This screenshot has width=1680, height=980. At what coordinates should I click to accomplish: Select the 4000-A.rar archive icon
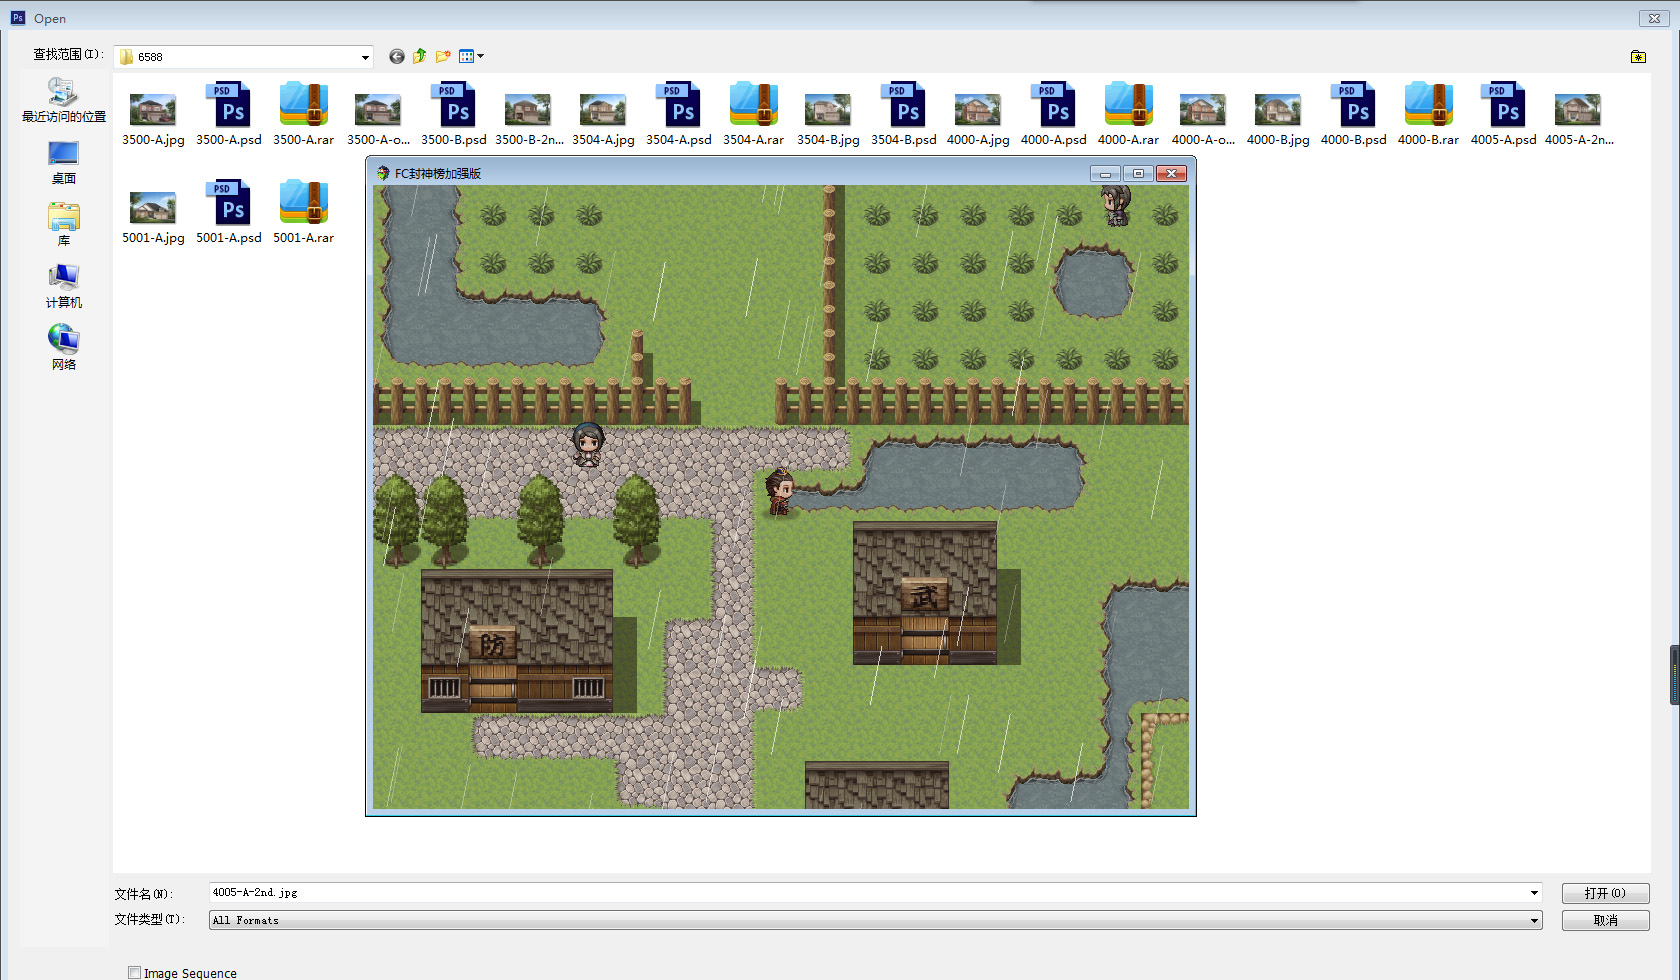tap(1128, 105)
